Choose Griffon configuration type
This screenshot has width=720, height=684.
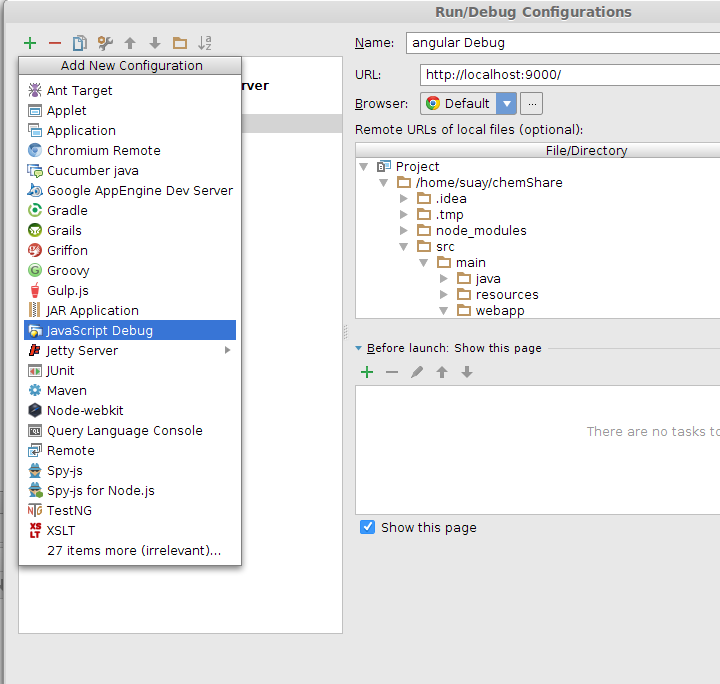pyautogui.click(x=130, y=250)
